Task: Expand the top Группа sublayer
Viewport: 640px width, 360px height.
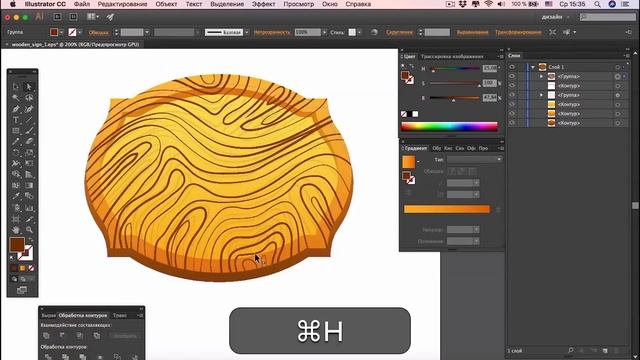Action: click(x=542, y=76)
